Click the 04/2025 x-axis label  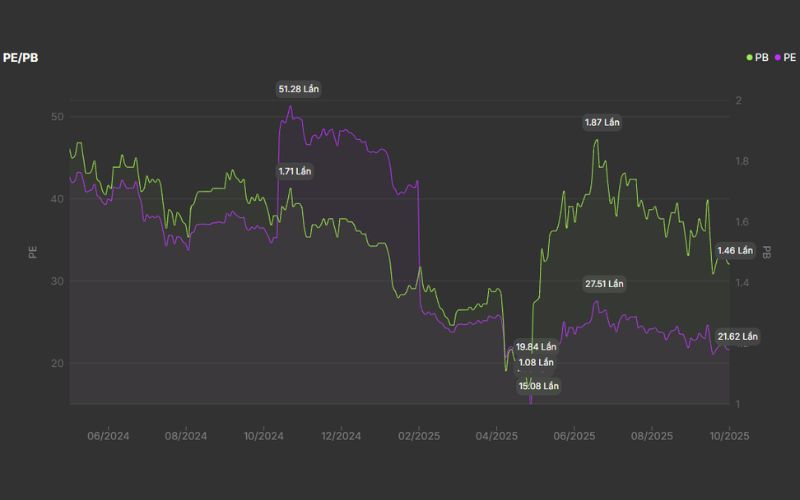497,436
